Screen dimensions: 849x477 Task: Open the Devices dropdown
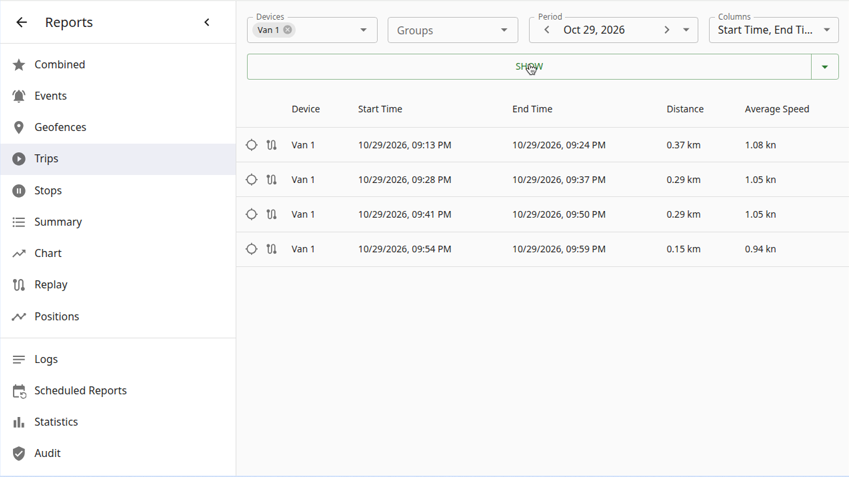tap(363, 30)
